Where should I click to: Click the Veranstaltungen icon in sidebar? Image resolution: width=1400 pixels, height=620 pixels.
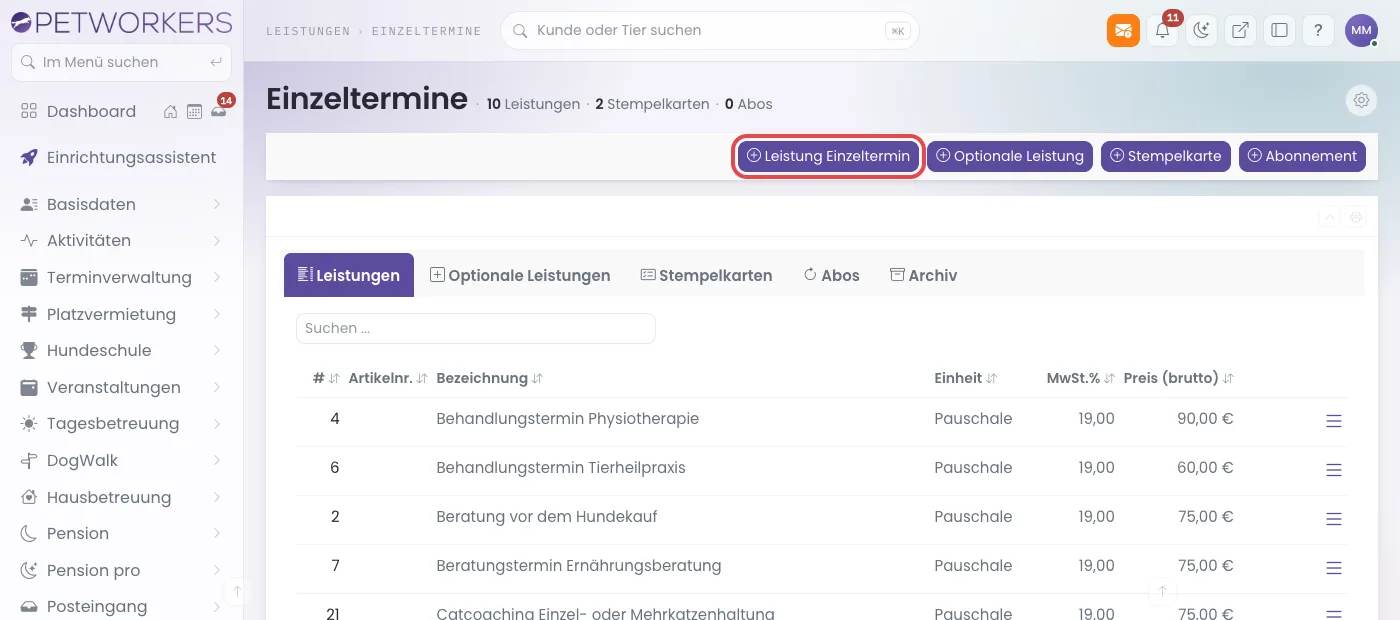click(29, 387)
